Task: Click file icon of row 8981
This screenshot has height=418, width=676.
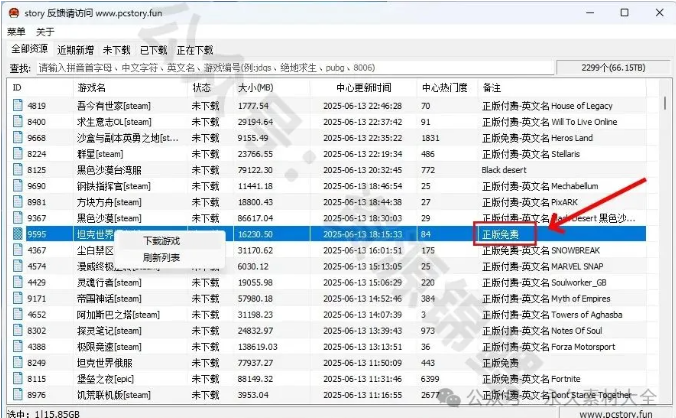Action: coord(18,202)
